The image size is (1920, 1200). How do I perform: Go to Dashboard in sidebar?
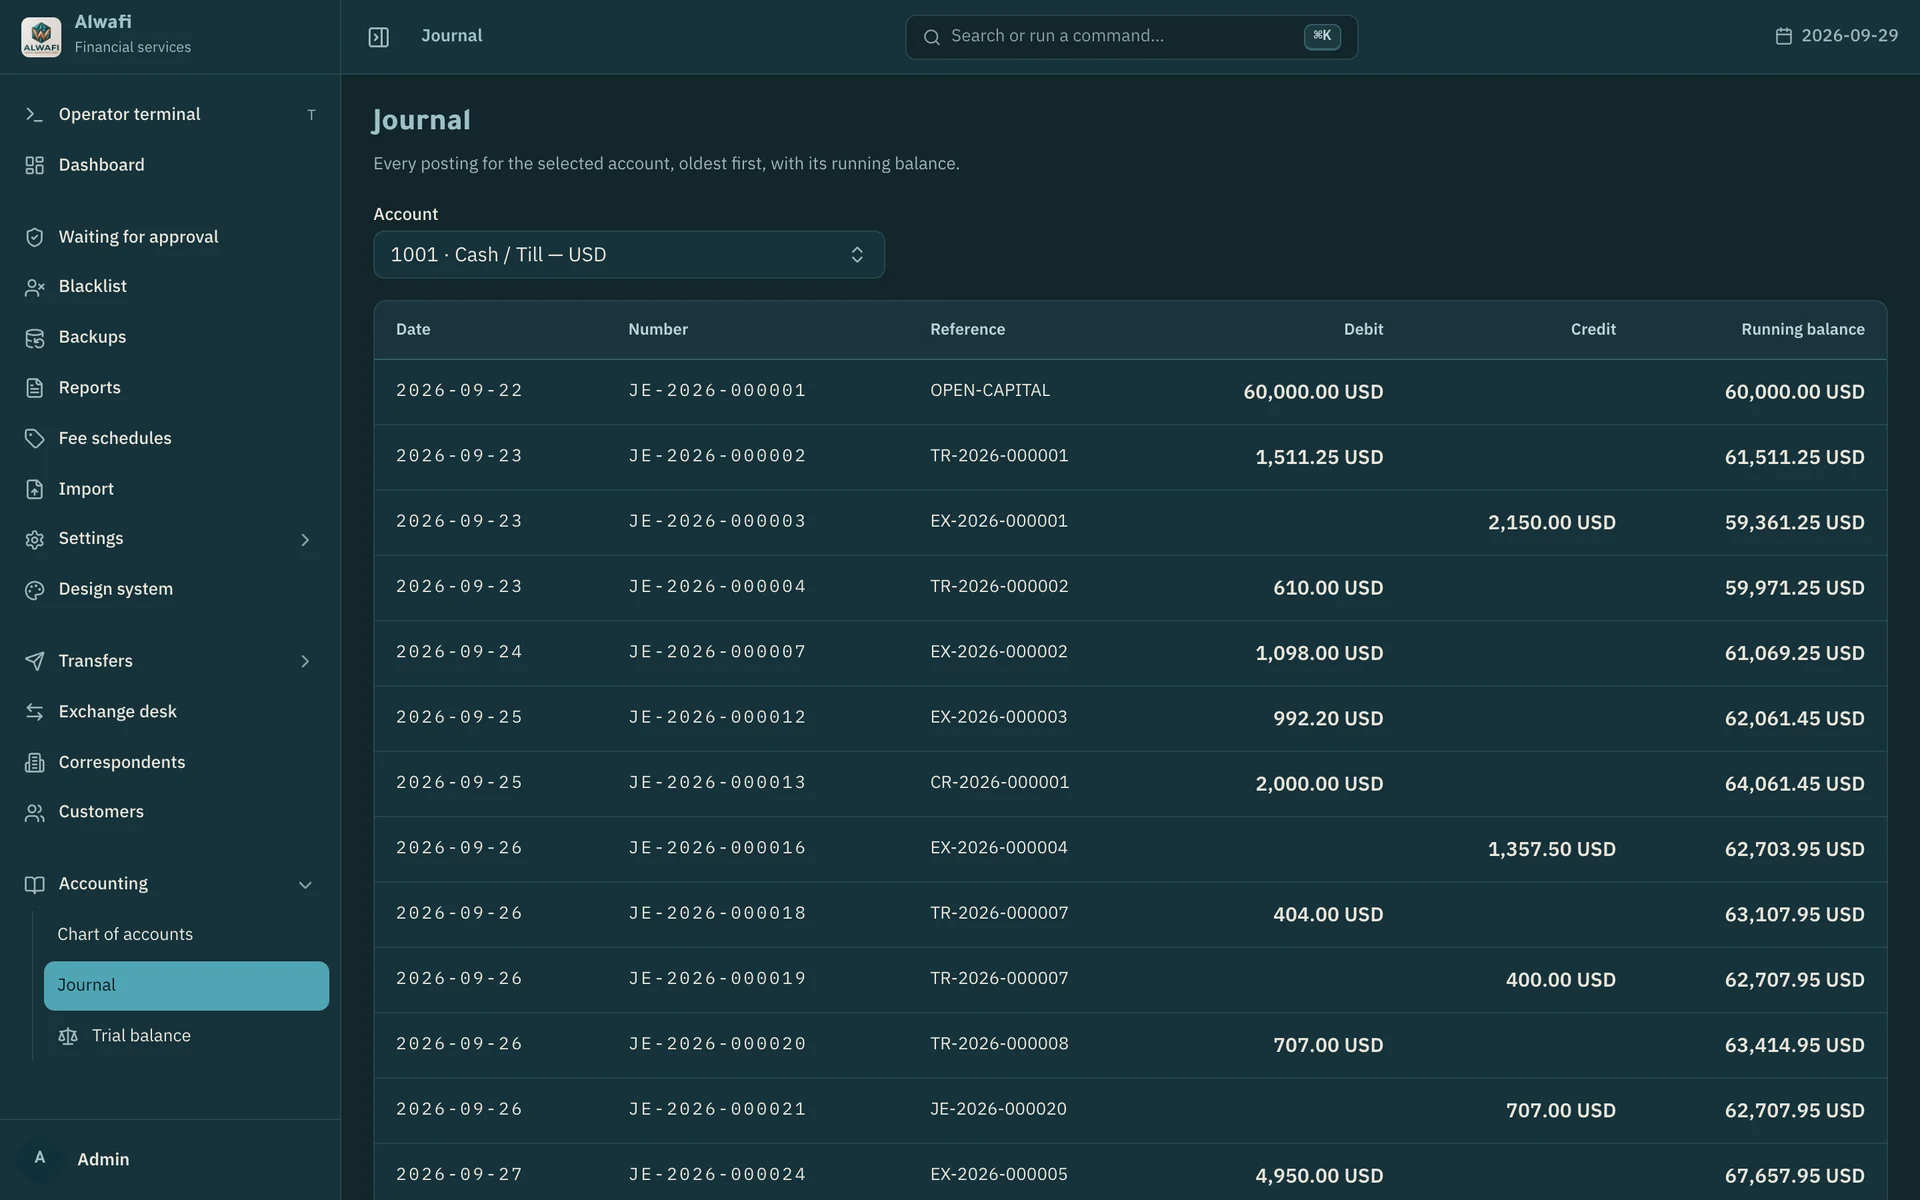170,165
